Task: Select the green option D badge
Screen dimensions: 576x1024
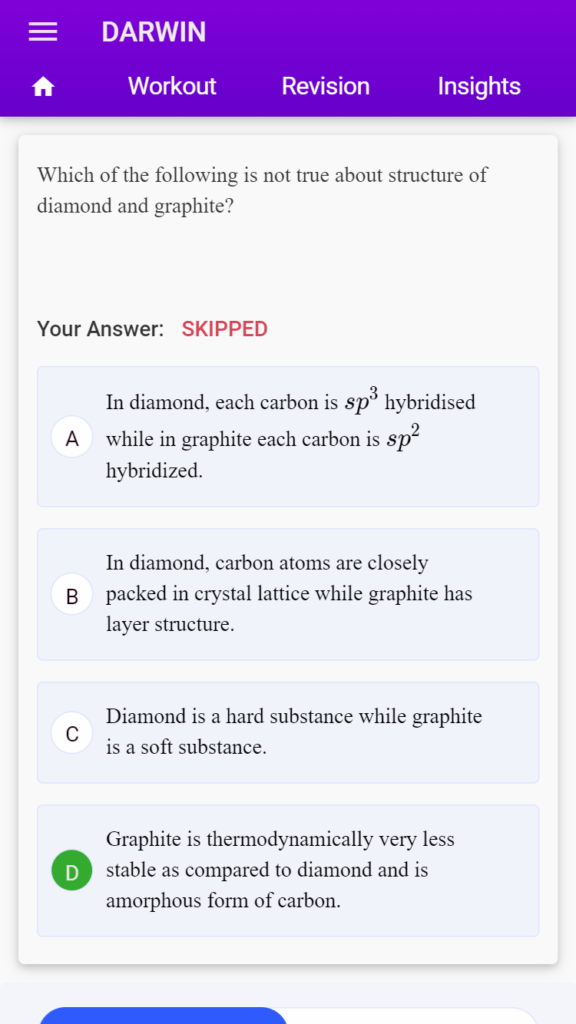Action: tap(72, 871)
